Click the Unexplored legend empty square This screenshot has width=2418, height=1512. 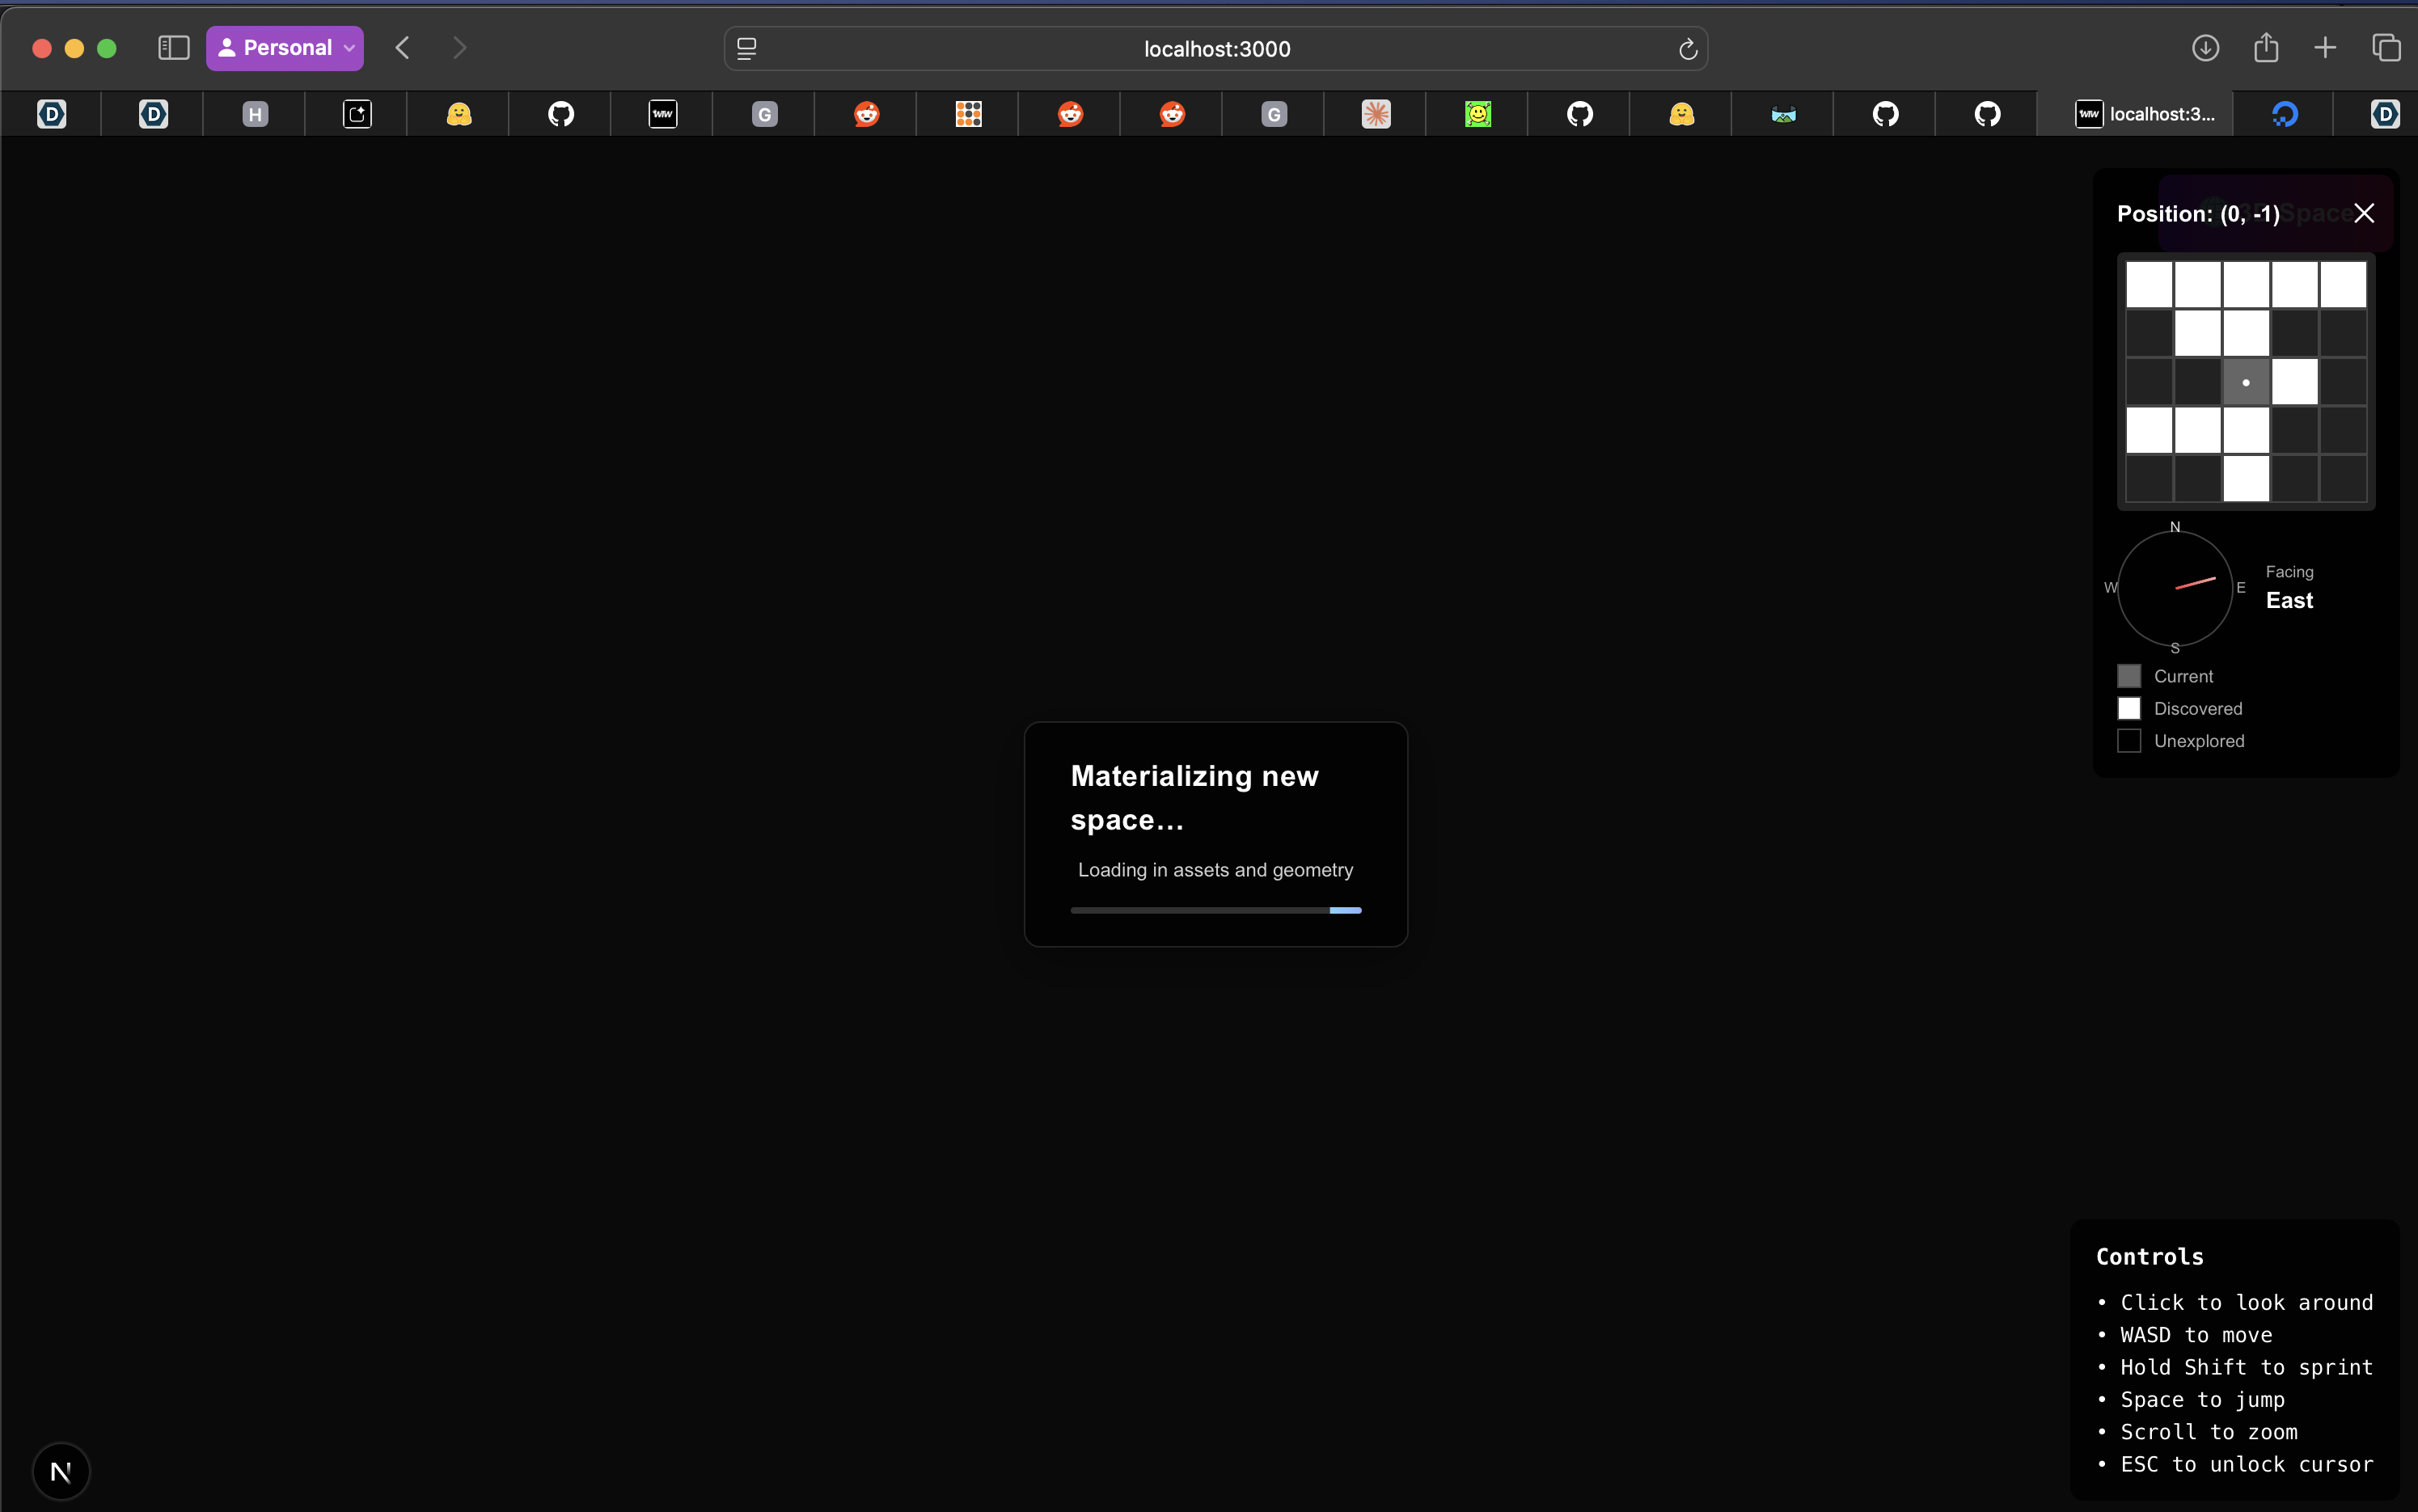click(x=2129, y=741)
